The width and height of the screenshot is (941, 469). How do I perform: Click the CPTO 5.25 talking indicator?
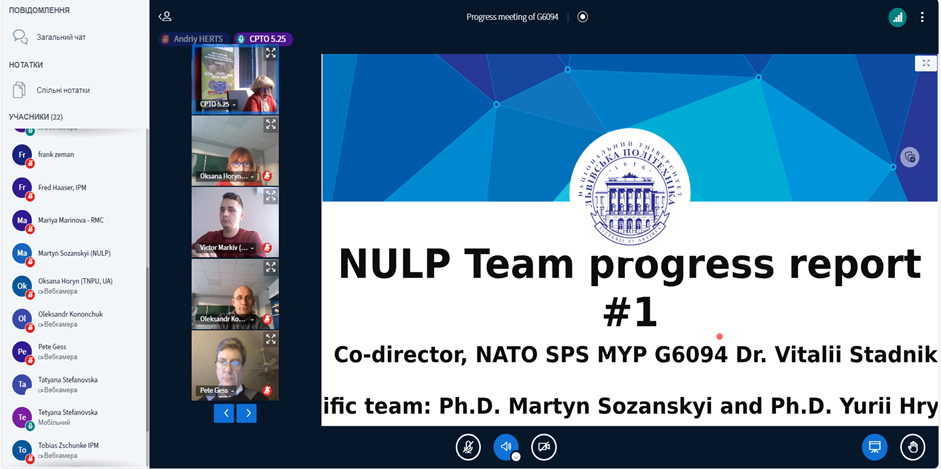(x=263, y=39)
